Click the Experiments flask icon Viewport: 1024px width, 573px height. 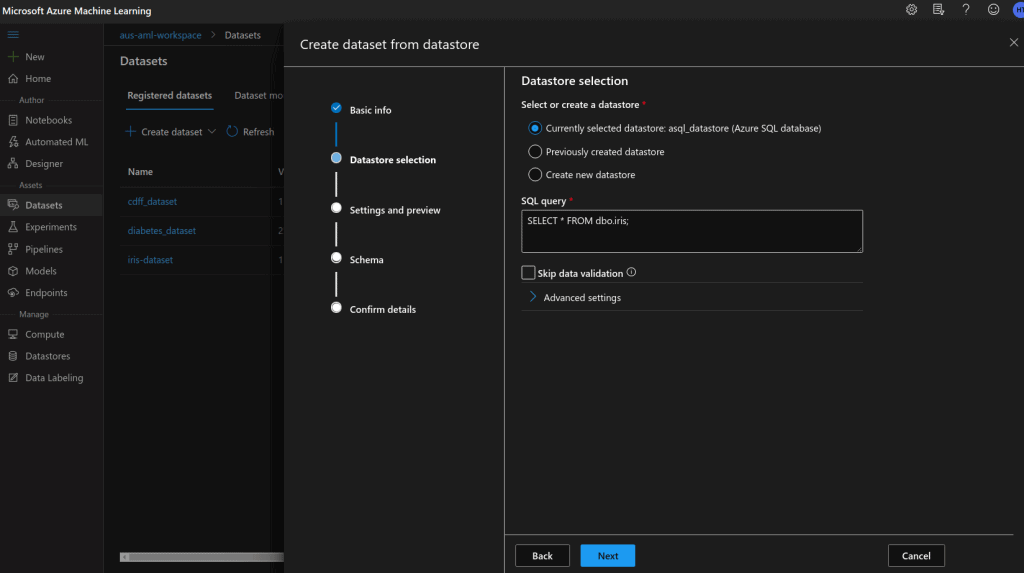(x=13, y=227)
